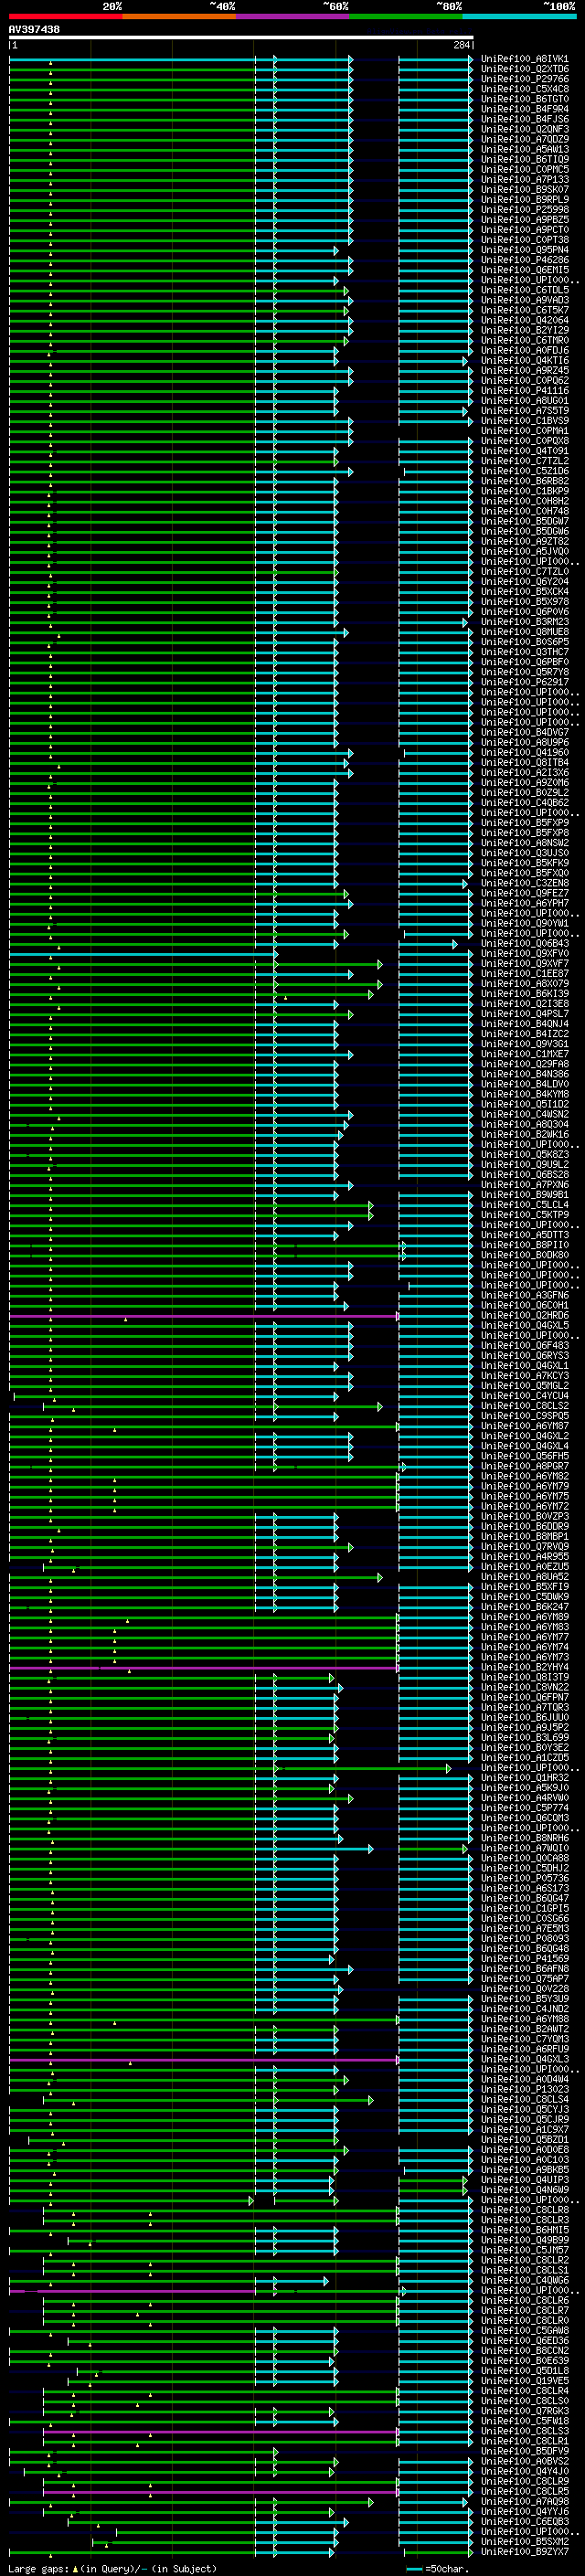
Task: Select hit label UniRef100_B9ZYX7
Action: (x=525, y=2551)
